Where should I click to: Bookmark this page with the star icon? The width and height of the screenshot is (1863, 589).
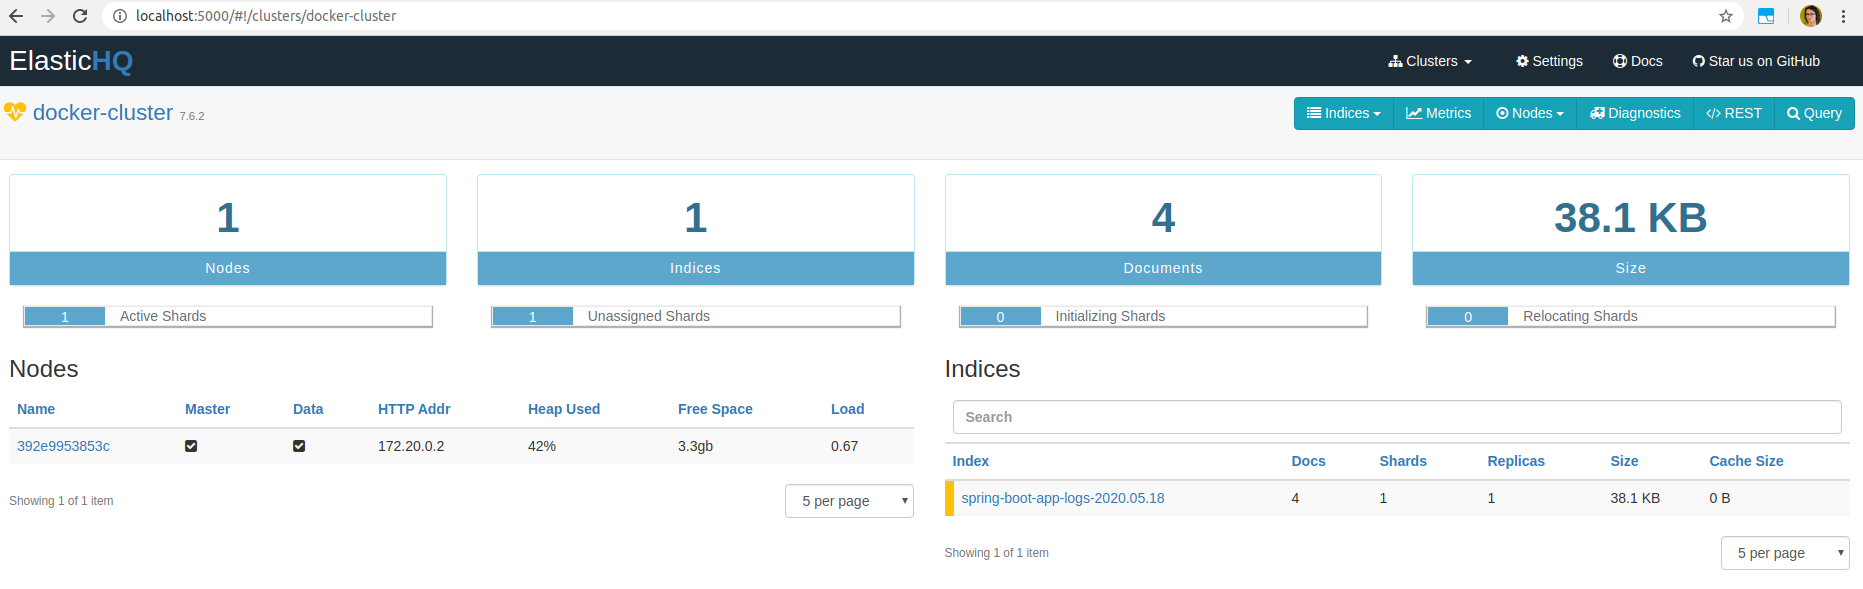click(x=1726, y=16)
